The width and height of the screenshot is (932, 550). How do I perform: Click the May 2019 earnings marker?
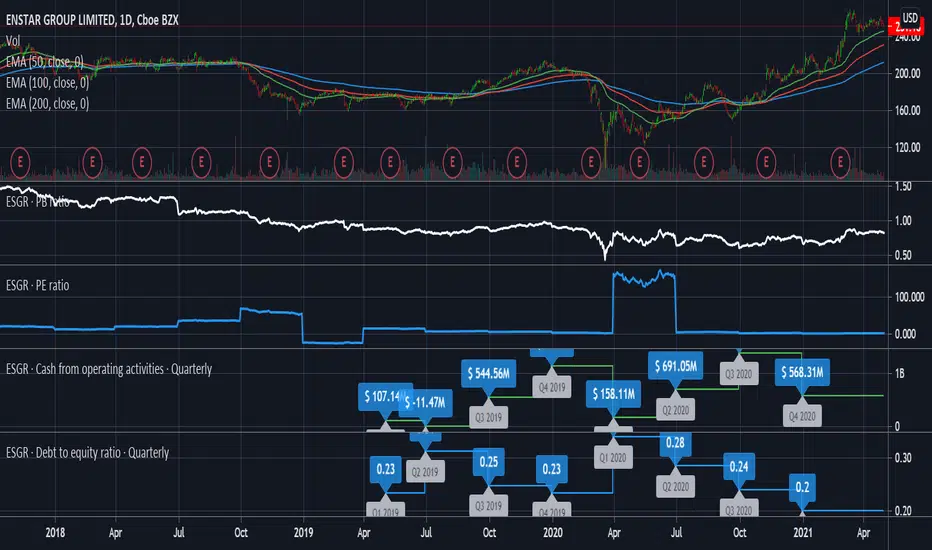[390, 162]
